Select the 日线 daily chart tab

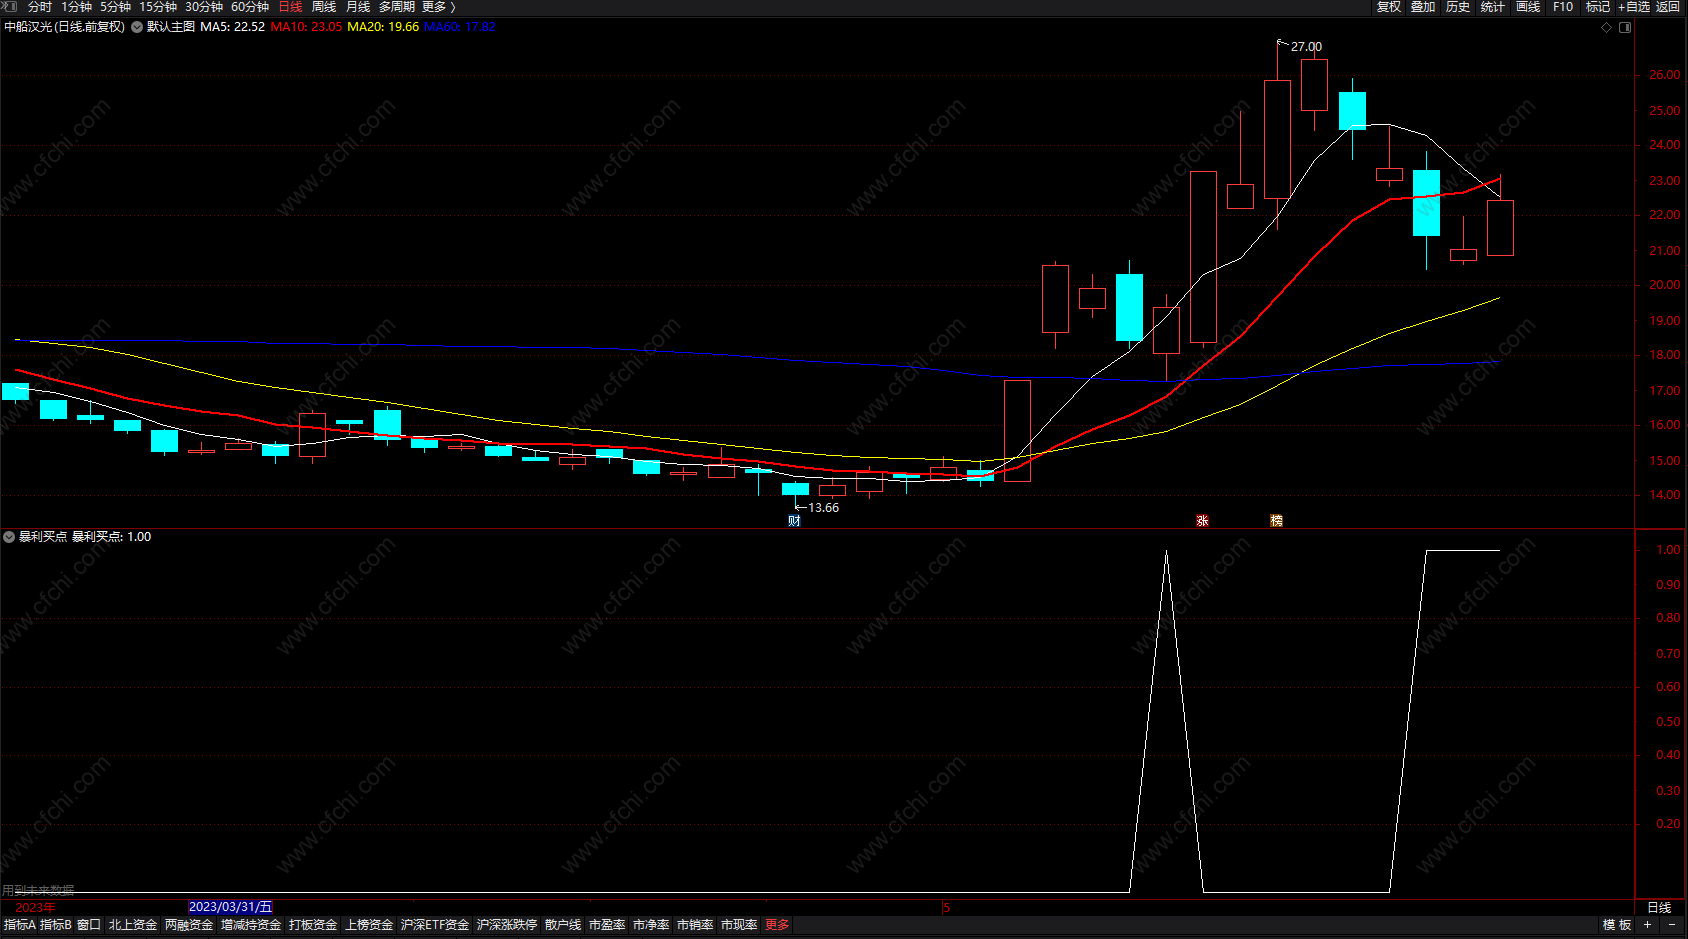pos(290,7)
